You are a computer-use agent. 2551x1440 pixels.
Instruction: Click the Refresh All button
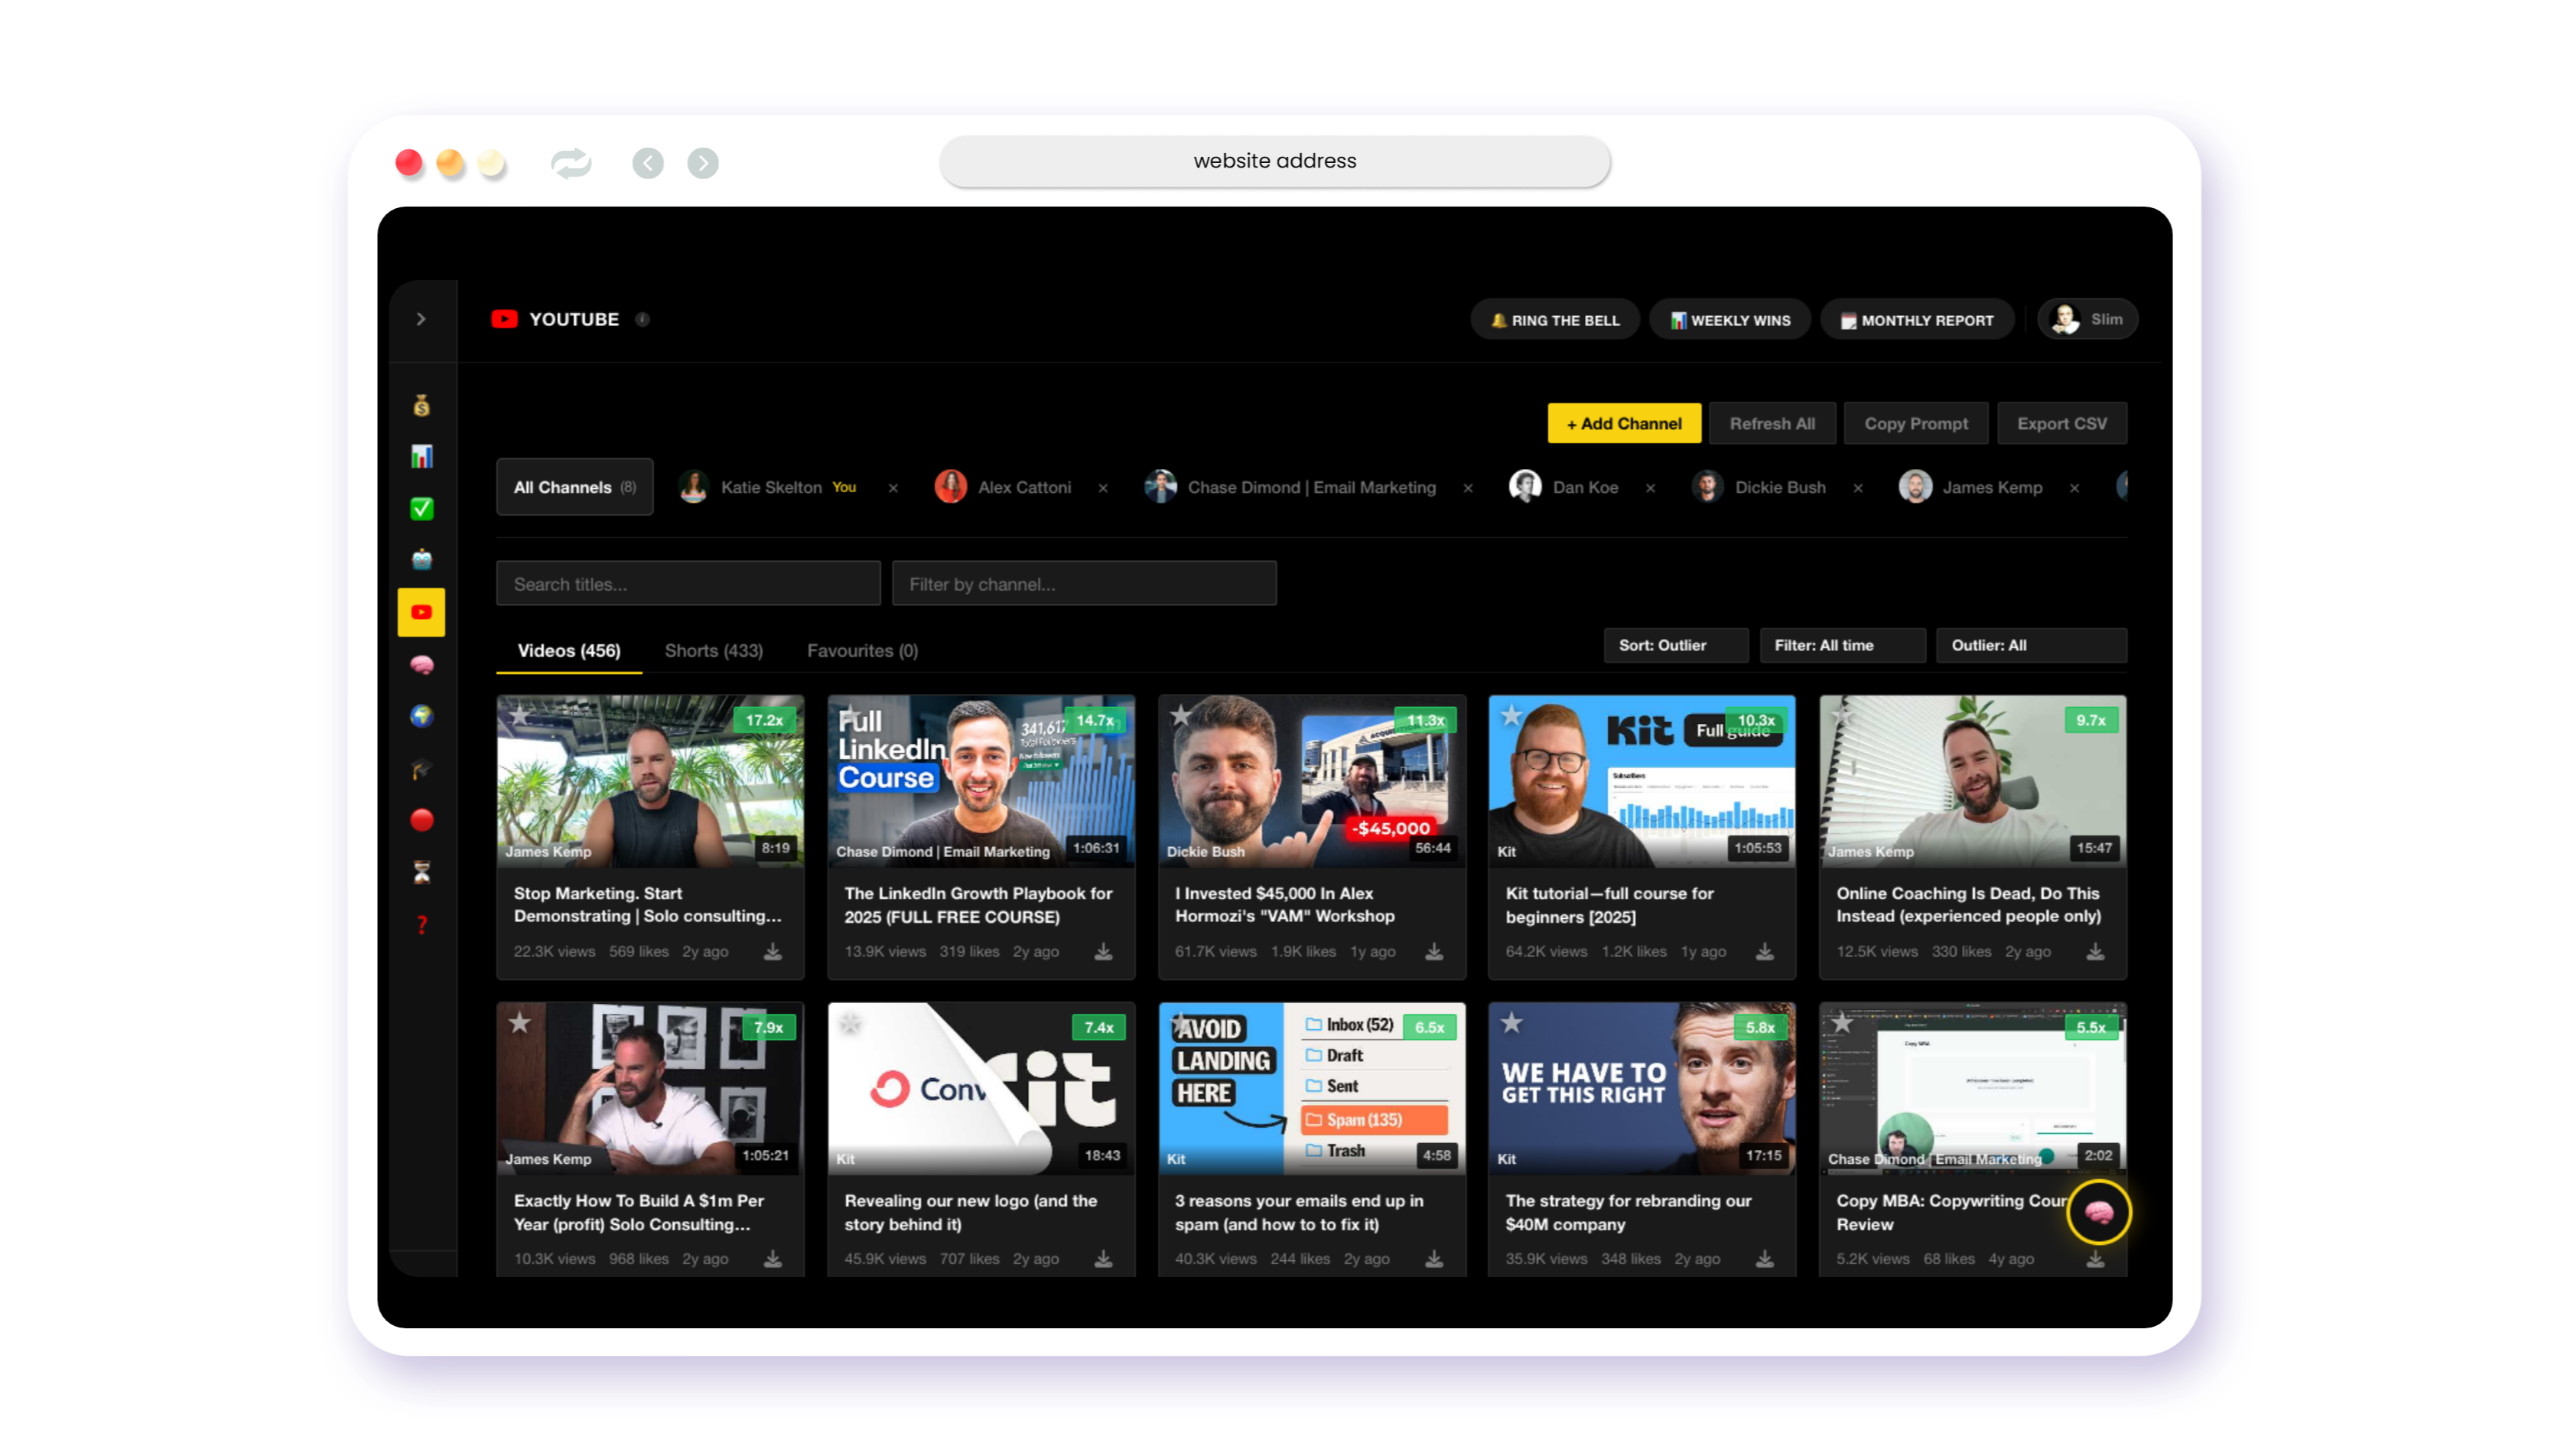pos(1771,423)
